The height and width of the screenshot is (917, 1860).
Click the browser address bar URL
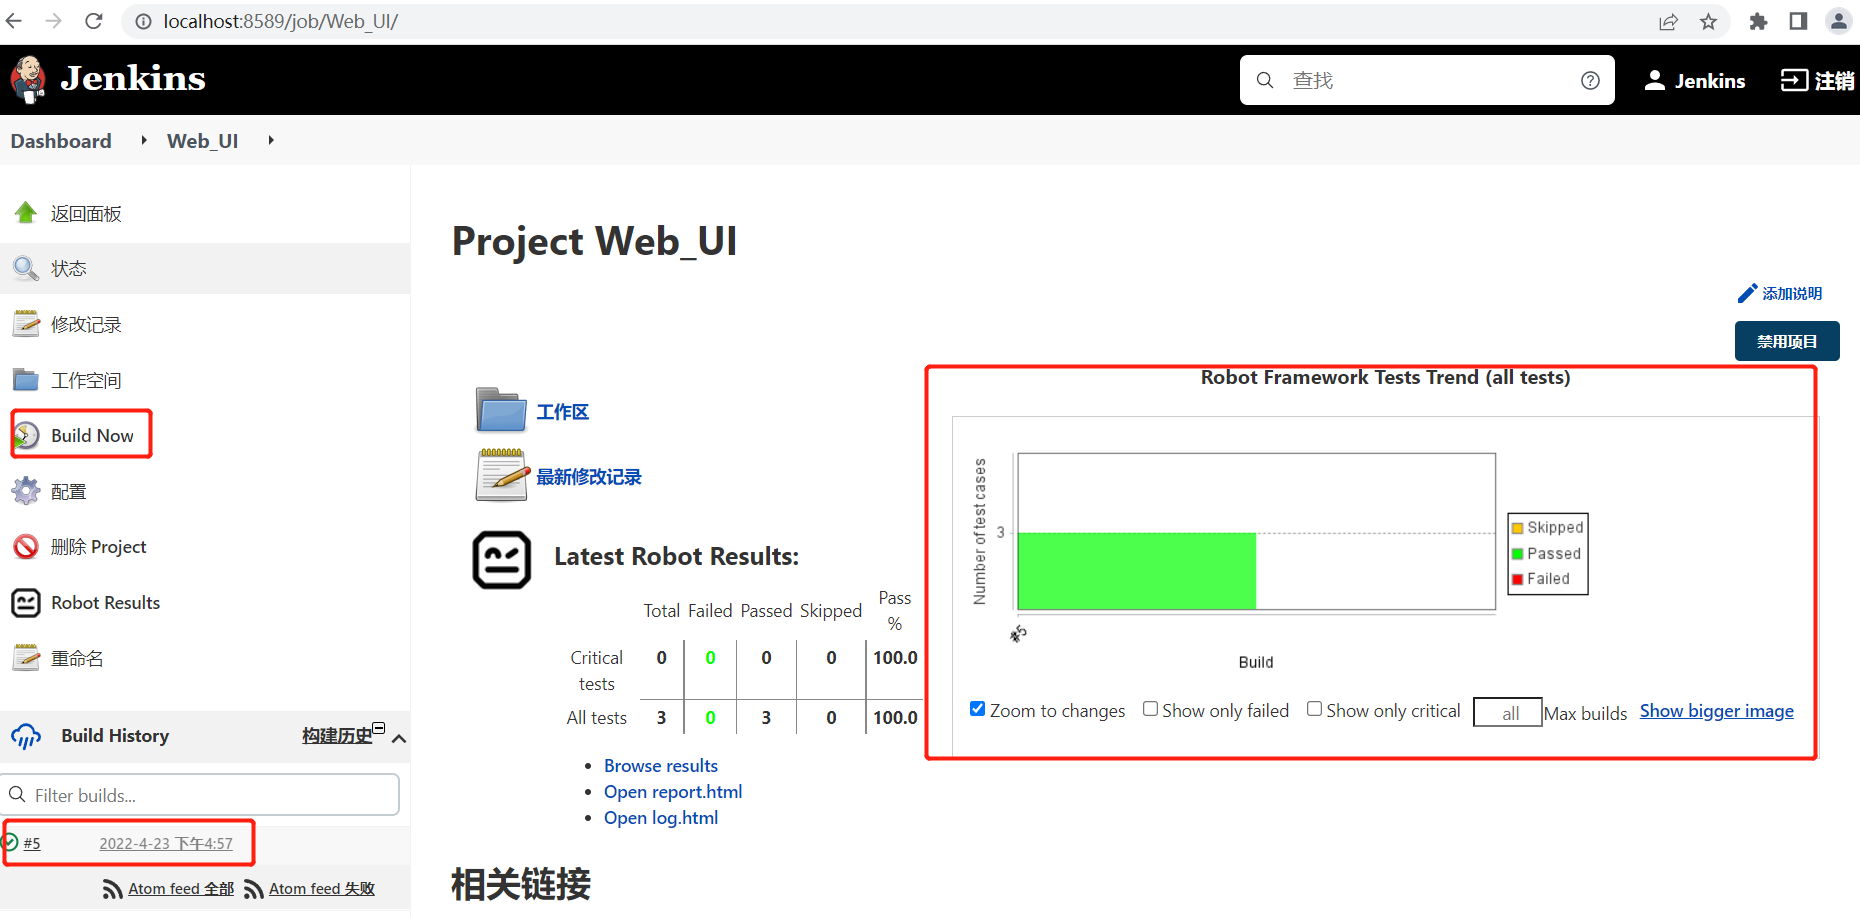[280, 21]
